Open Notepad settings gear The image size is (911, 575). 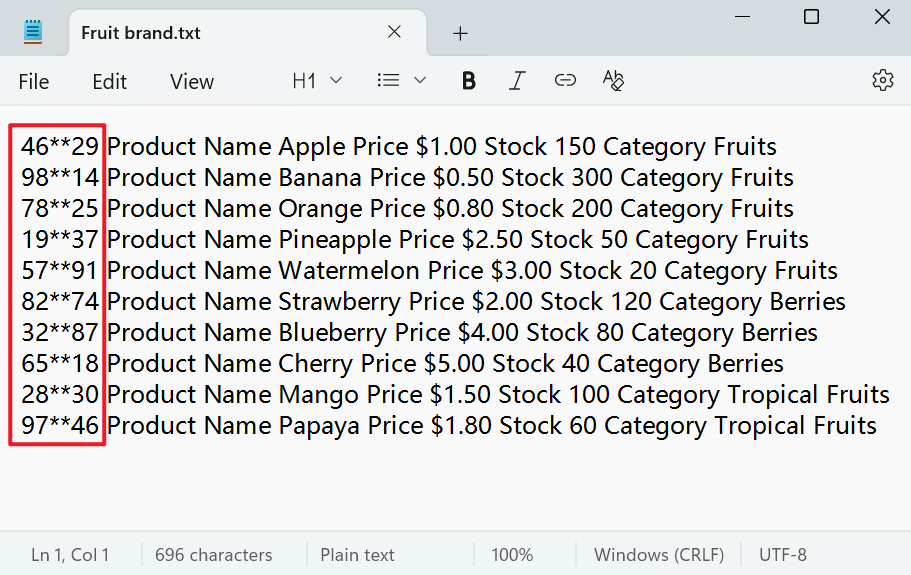click(x=882, y=81)
